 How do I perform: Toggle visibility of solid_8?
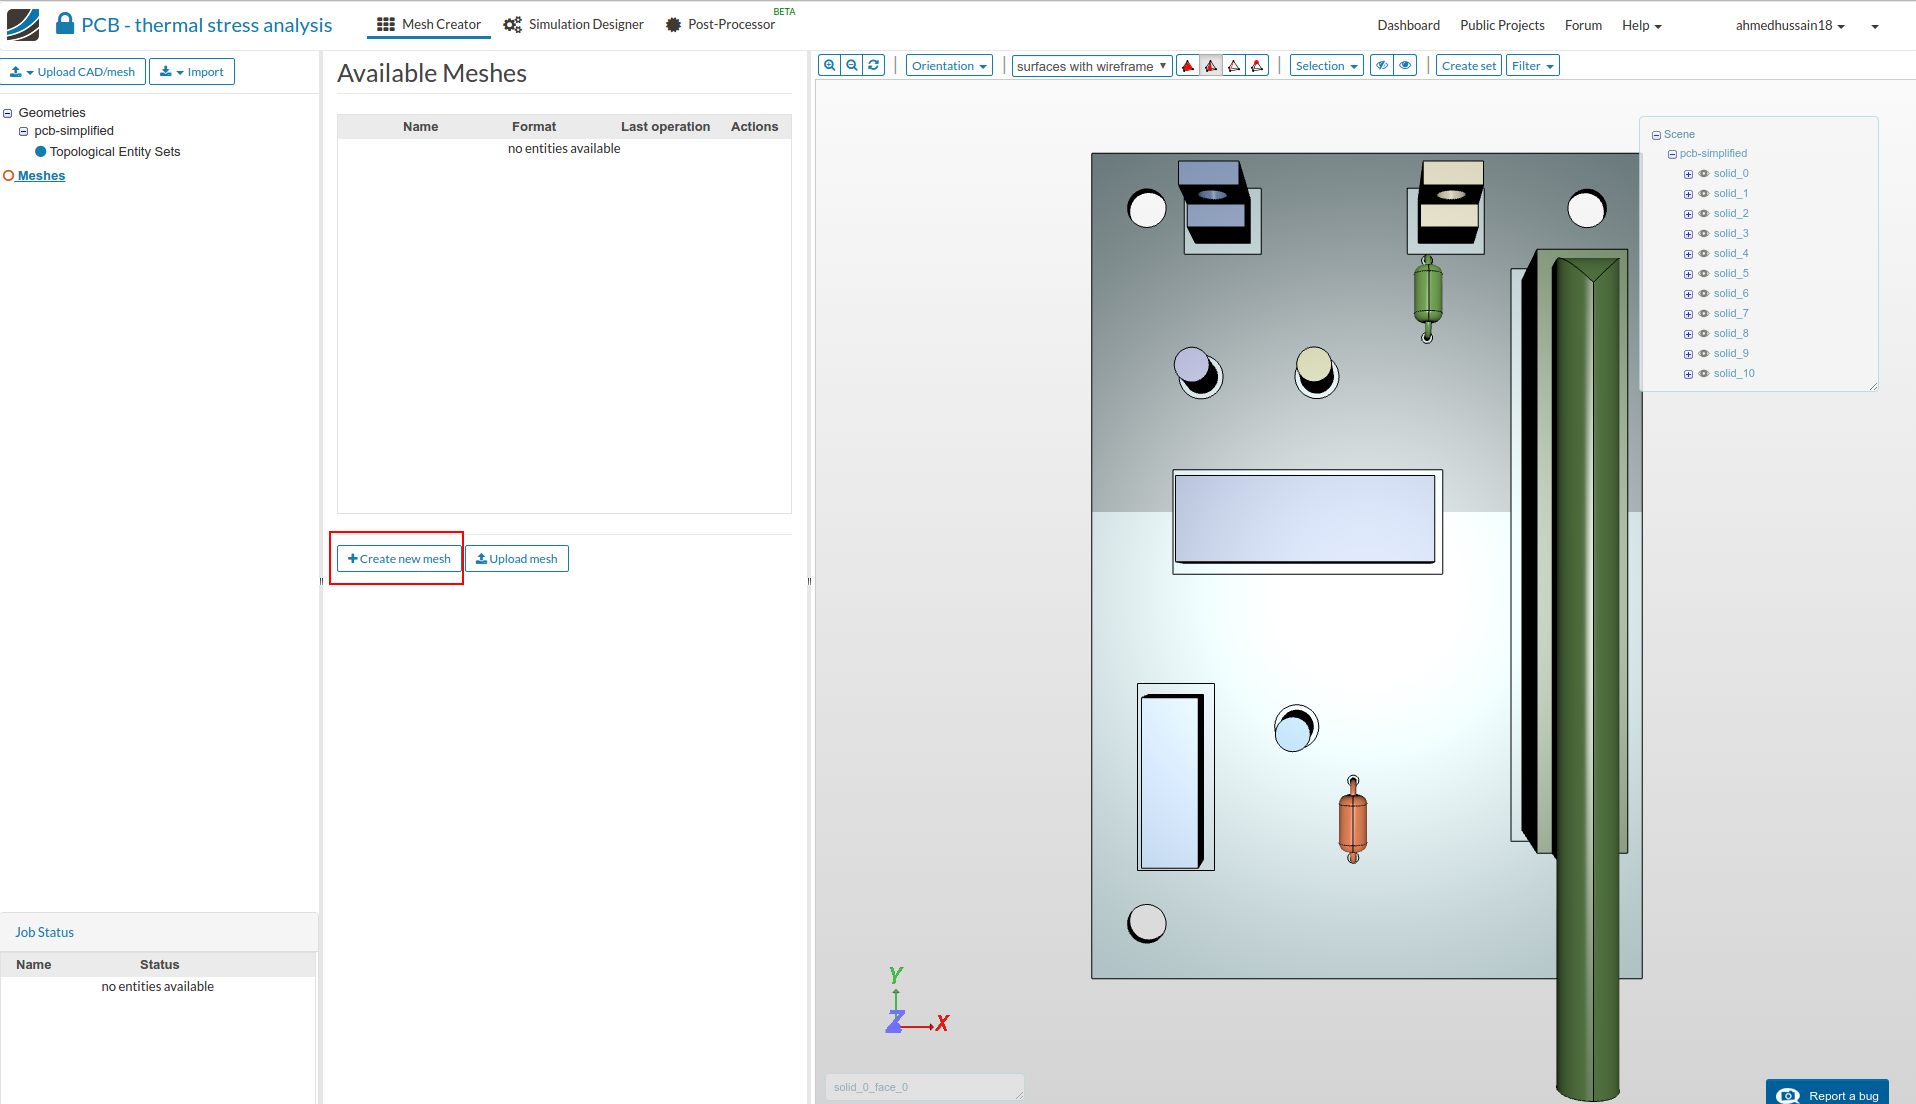pyautogui.click(x=1704, y=334)
